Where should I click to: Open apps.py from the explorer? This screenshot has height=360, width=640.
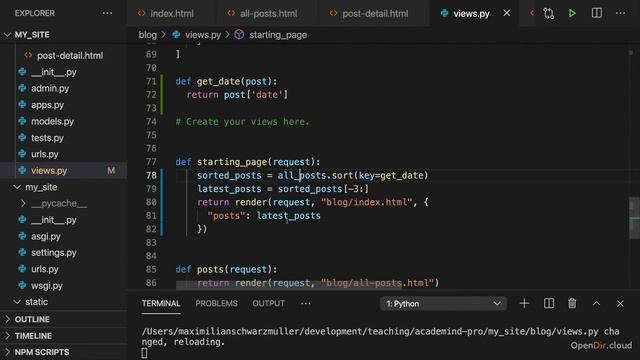64,104
